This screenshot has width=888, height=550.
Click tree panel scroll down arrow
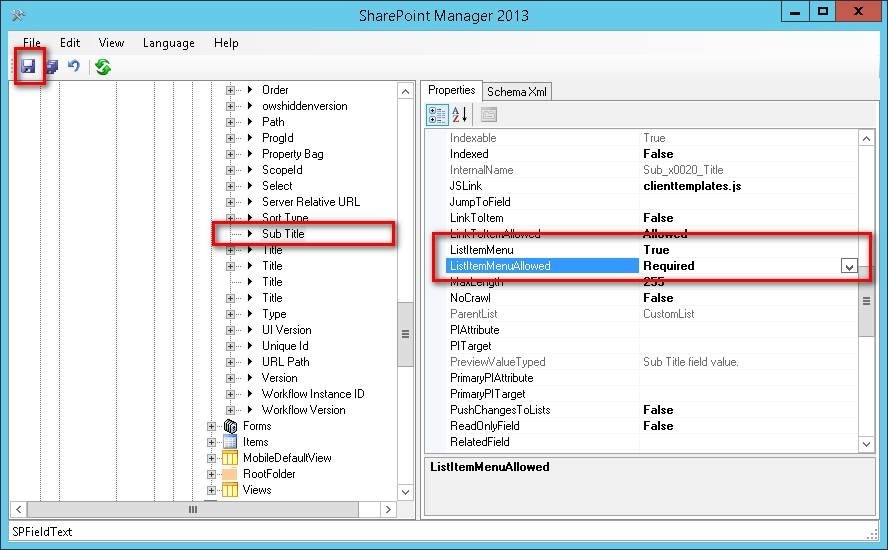point(405,492)
